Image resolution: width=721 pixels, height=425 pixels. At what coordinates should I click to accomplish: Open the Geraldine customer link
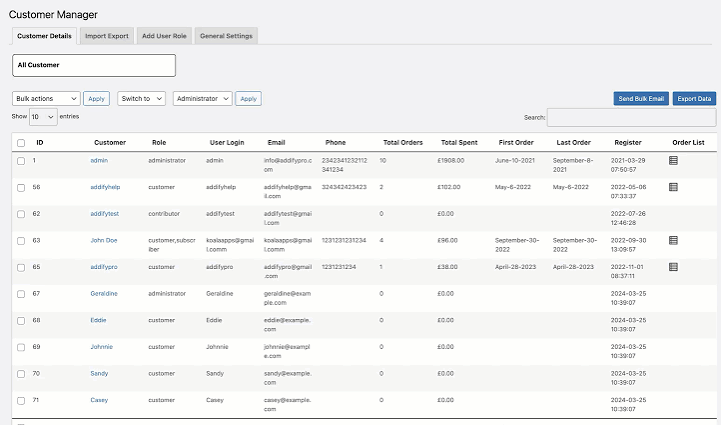104,293
